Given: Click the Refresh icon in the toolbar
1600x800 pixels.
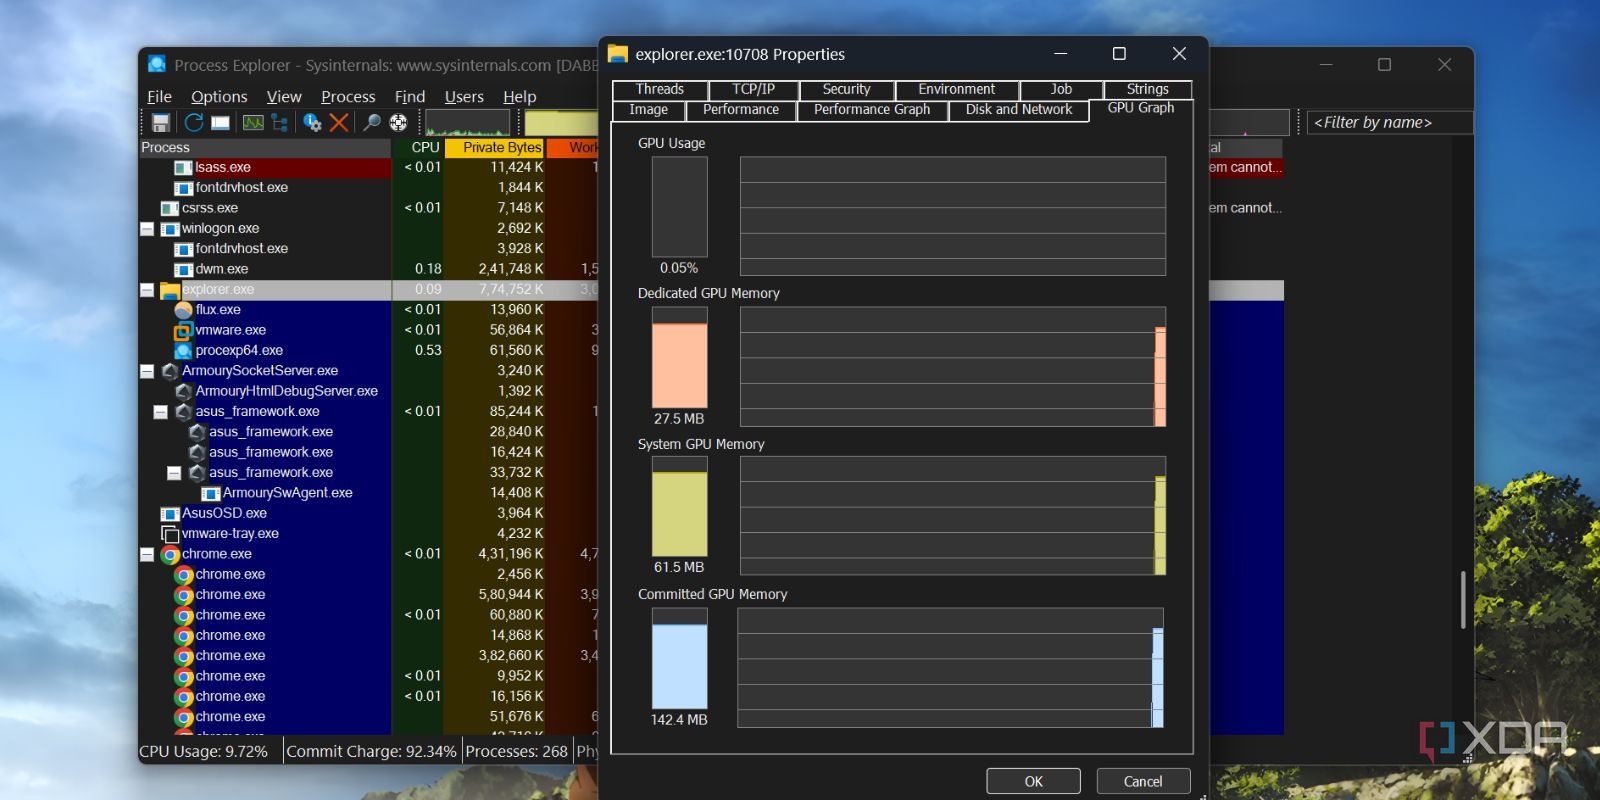Looking at the screenshot, I should 194,122.
